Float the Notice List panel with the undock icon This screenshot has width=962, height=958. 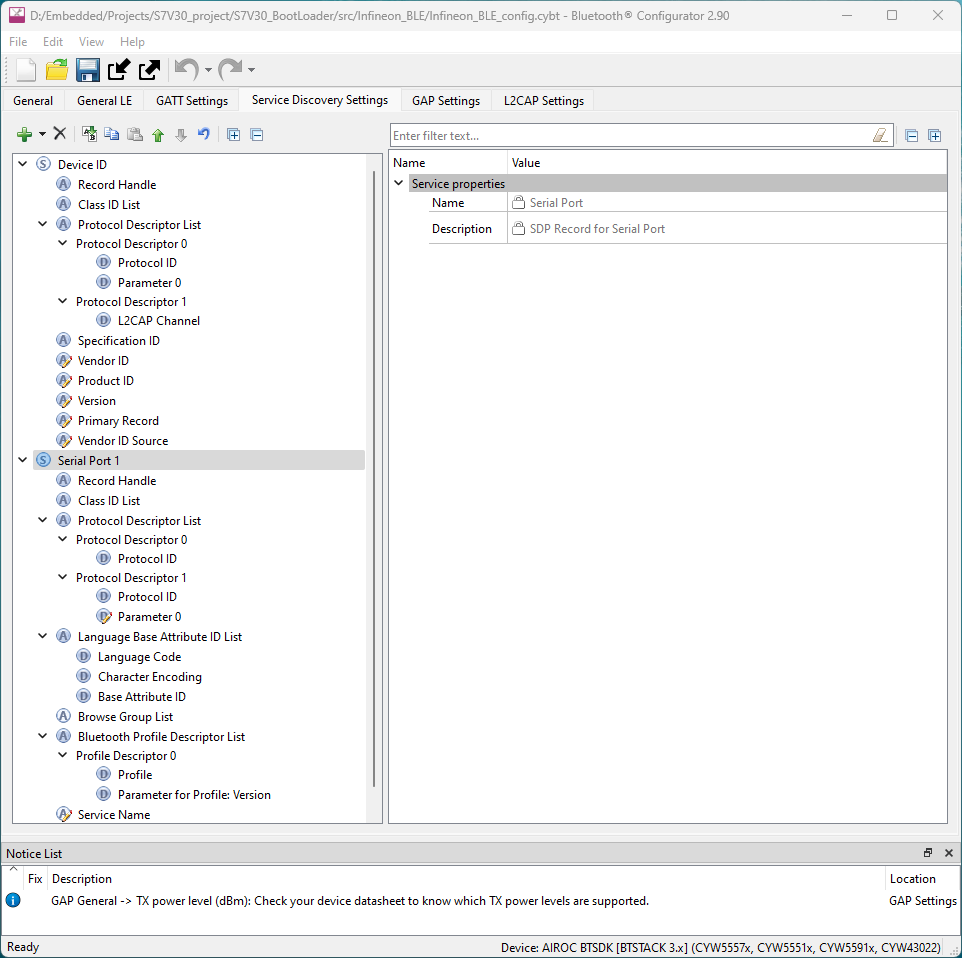(928, 852)
